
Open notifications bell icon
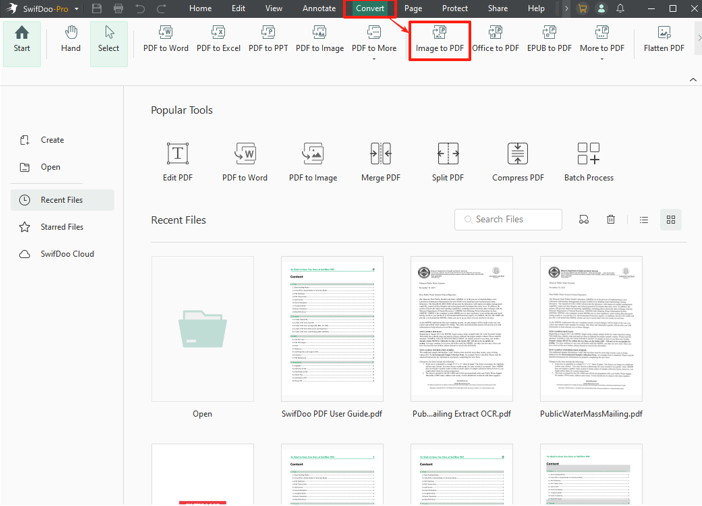pos(620,9)
